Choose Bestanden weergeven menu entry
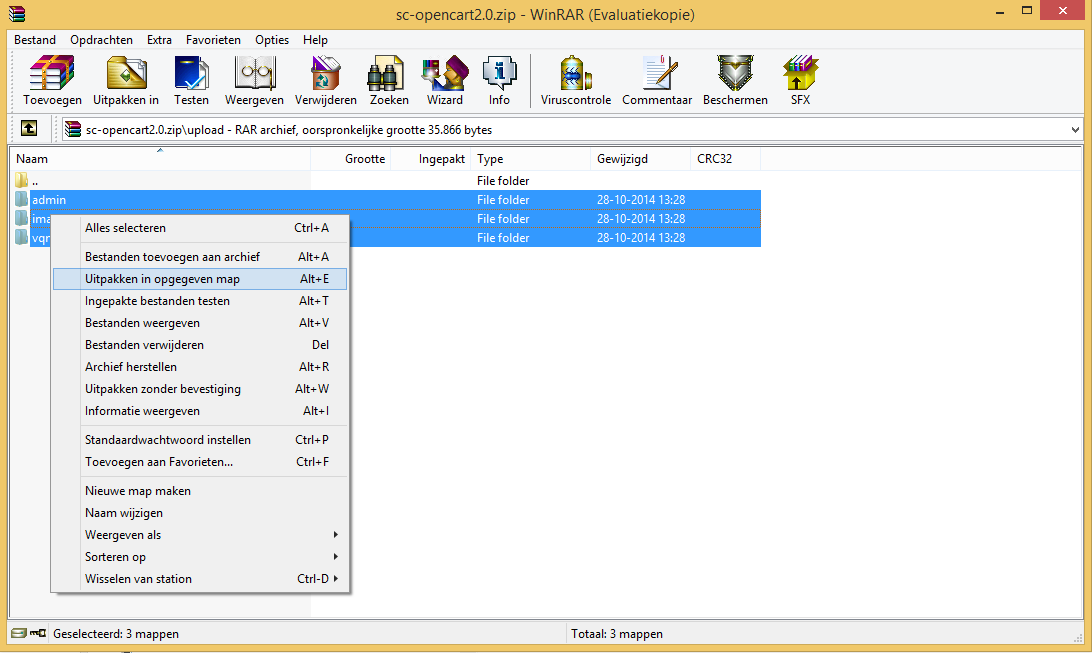 pos(200,323)
